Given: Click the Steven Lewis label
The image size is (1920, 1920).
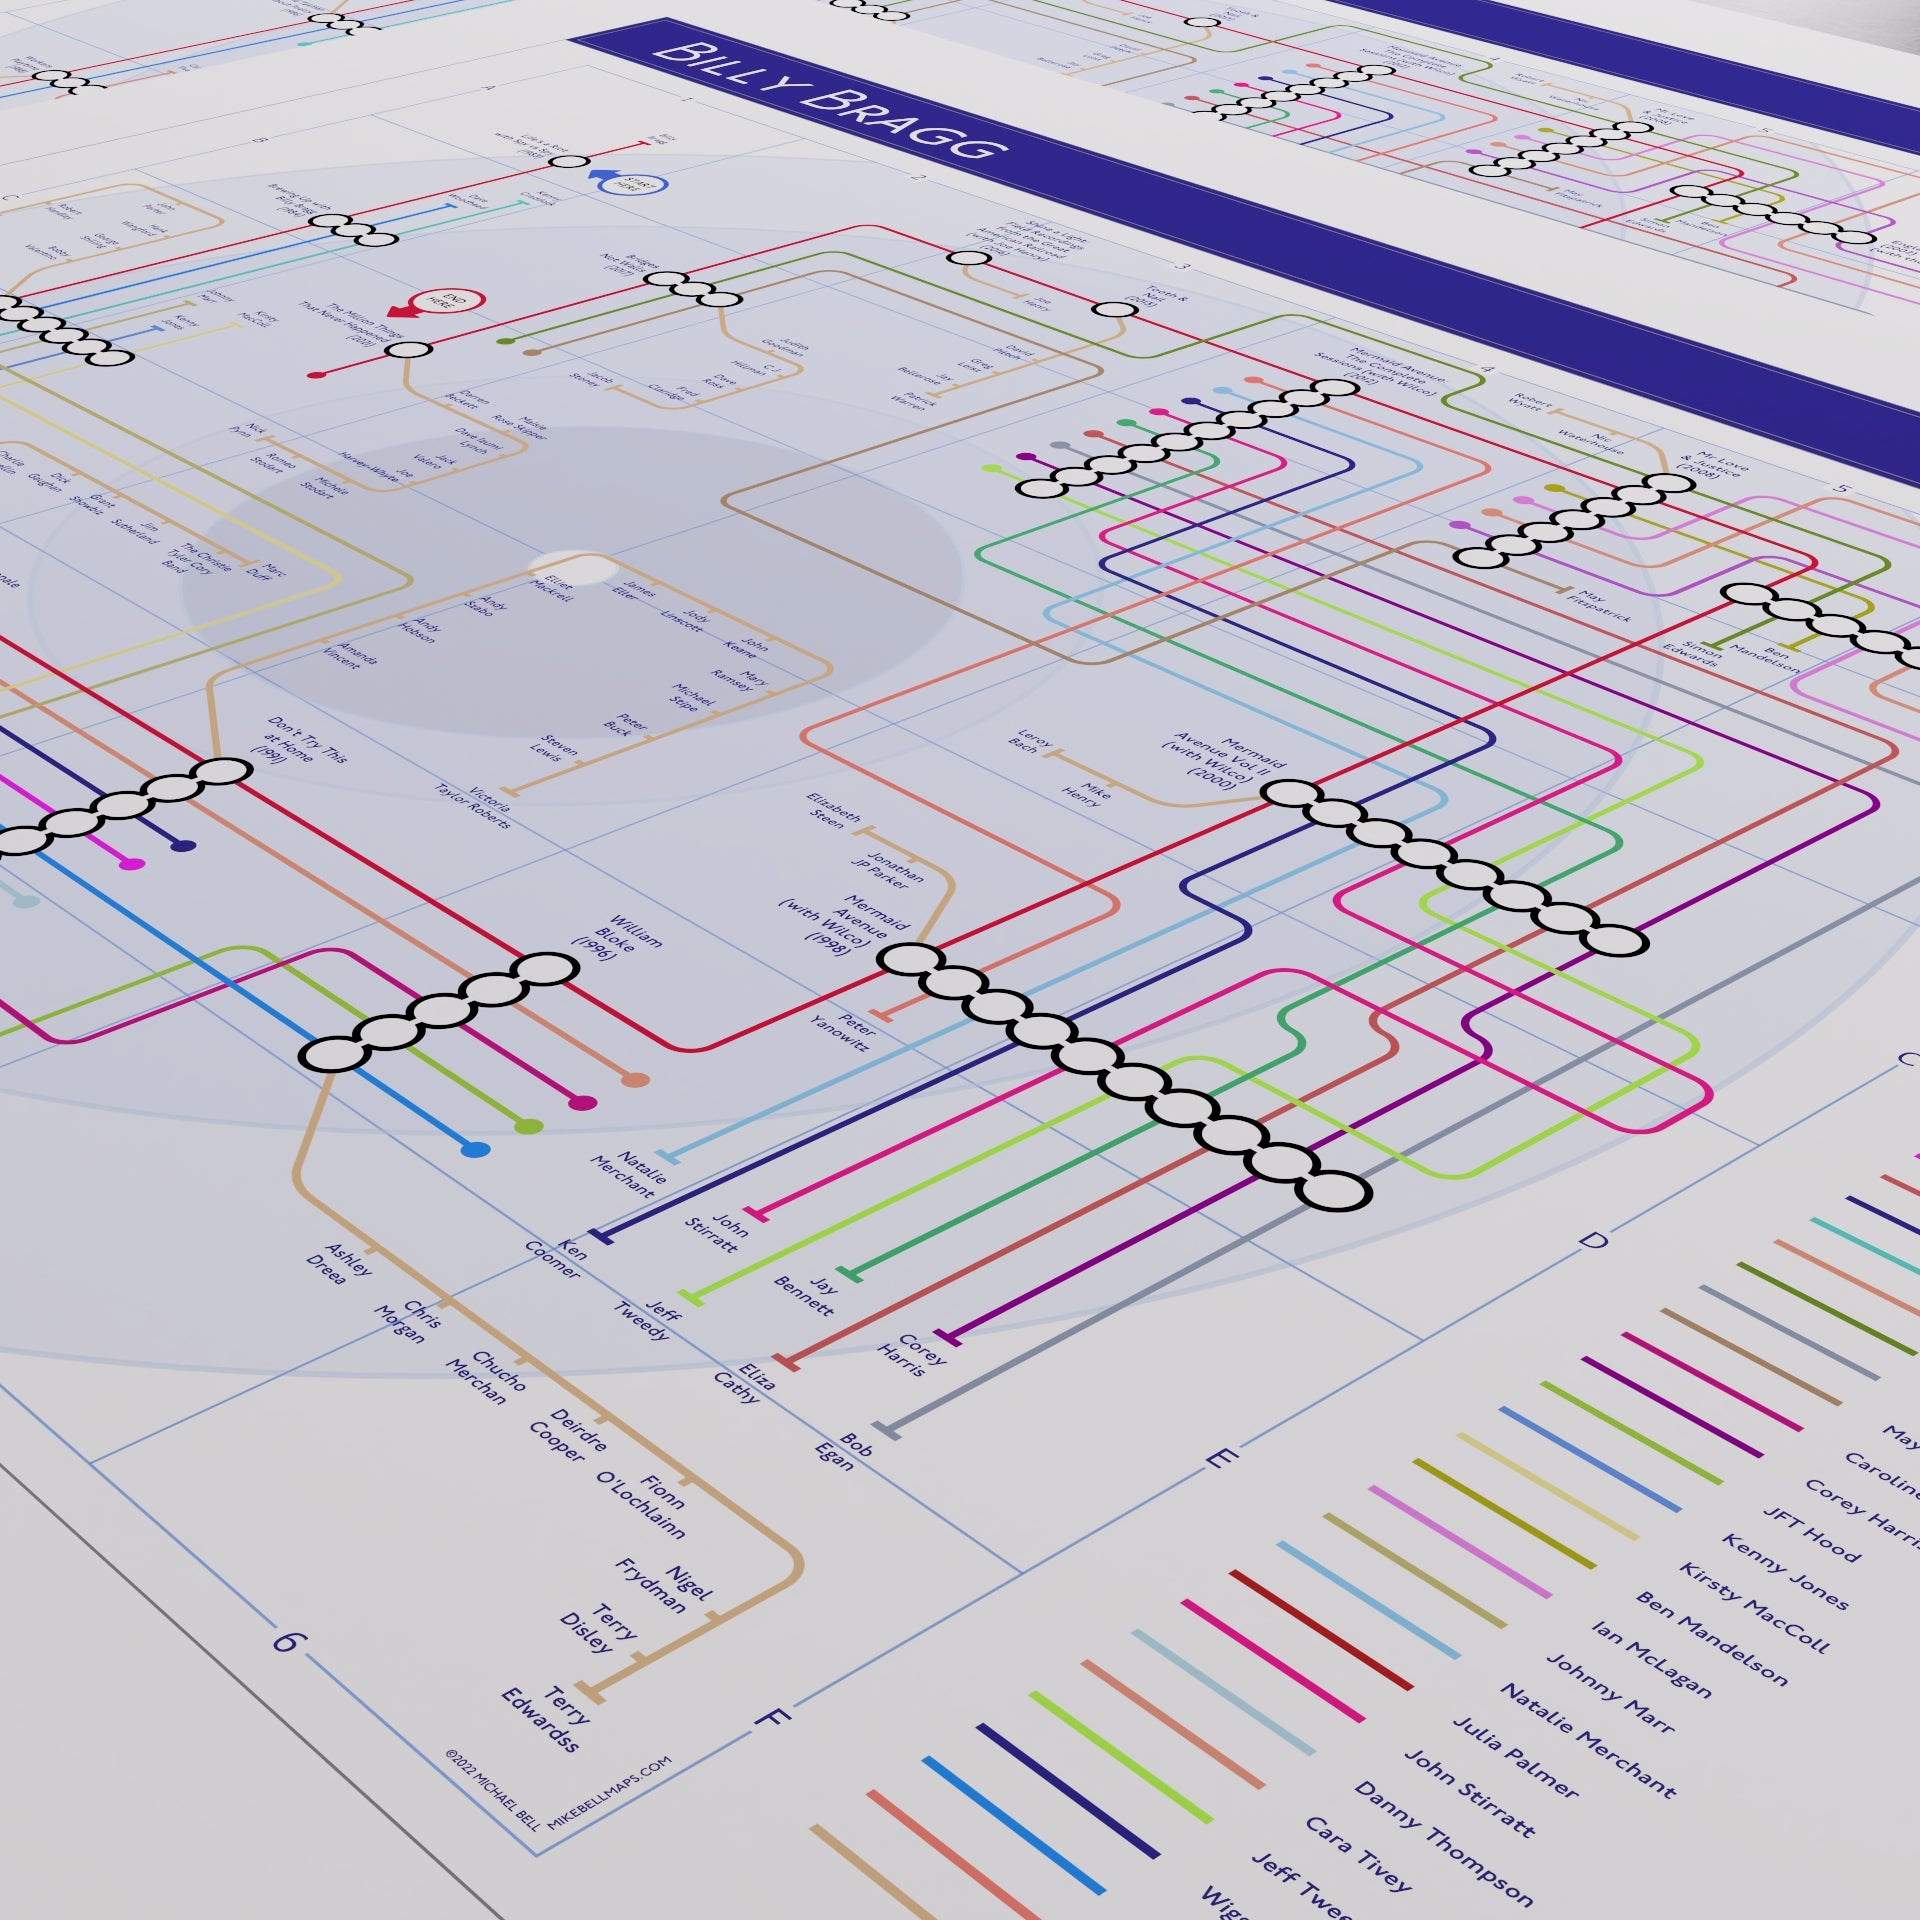Looking at the screenshot, I should (554, 747).
